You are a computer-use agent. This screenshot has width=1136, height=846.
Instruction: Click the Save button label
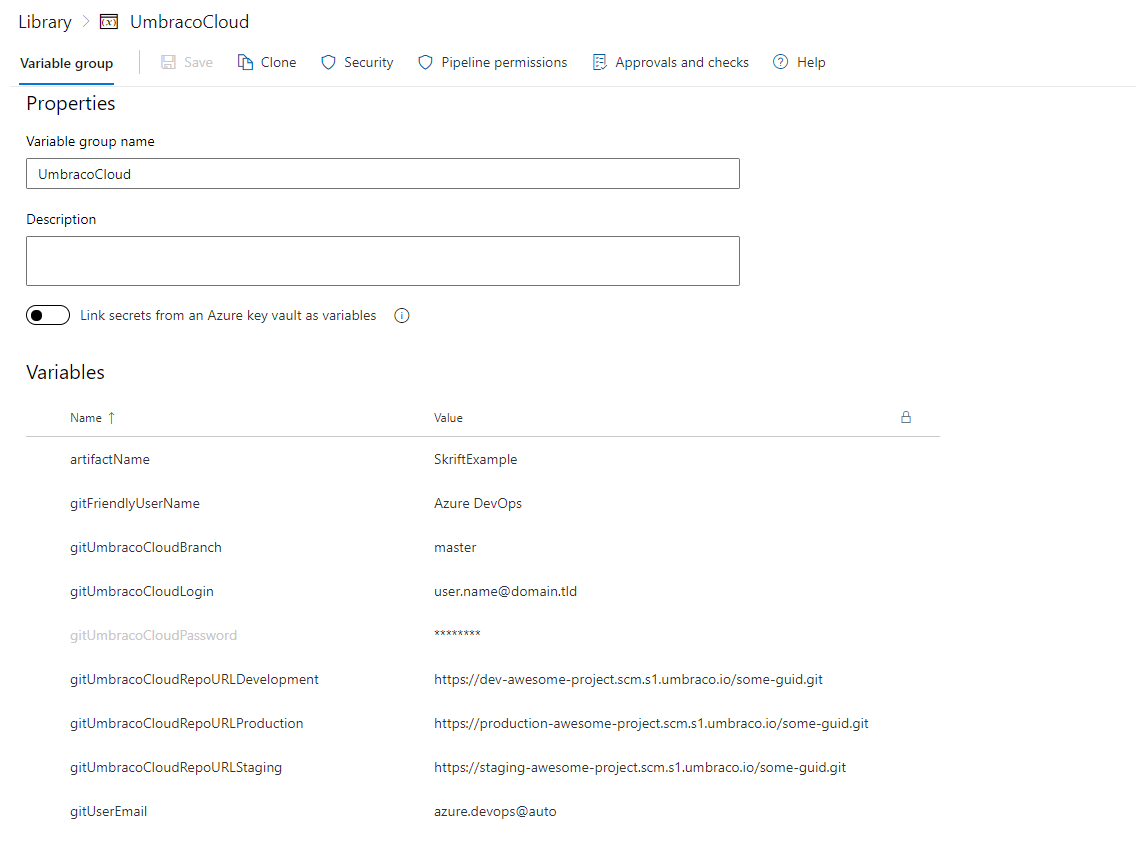tap(199, 62)
